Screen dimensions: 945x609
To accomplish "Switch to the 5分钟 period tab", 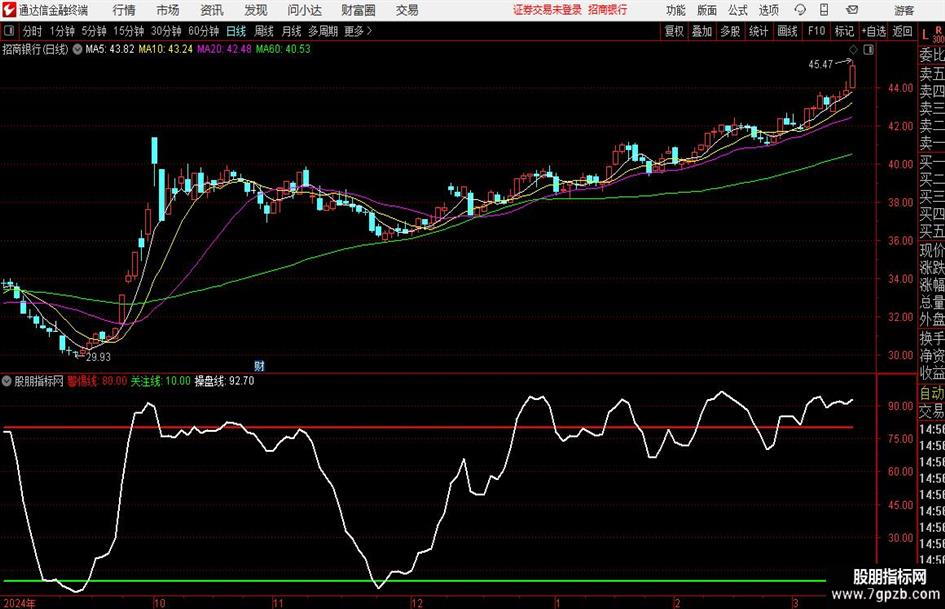I will point(93,31).
